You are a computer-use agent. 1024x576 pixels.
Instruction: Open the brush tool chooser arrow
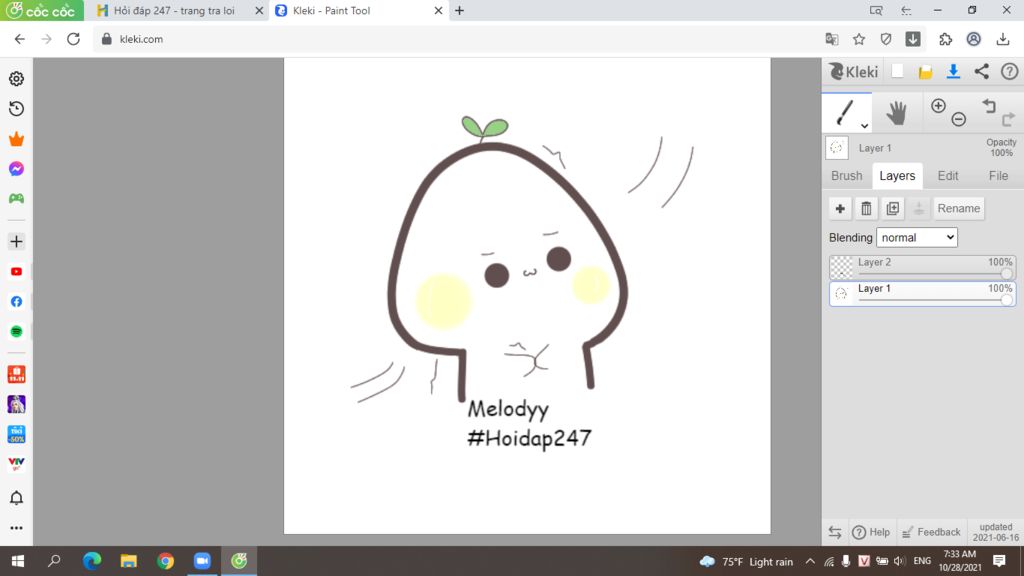864,125
